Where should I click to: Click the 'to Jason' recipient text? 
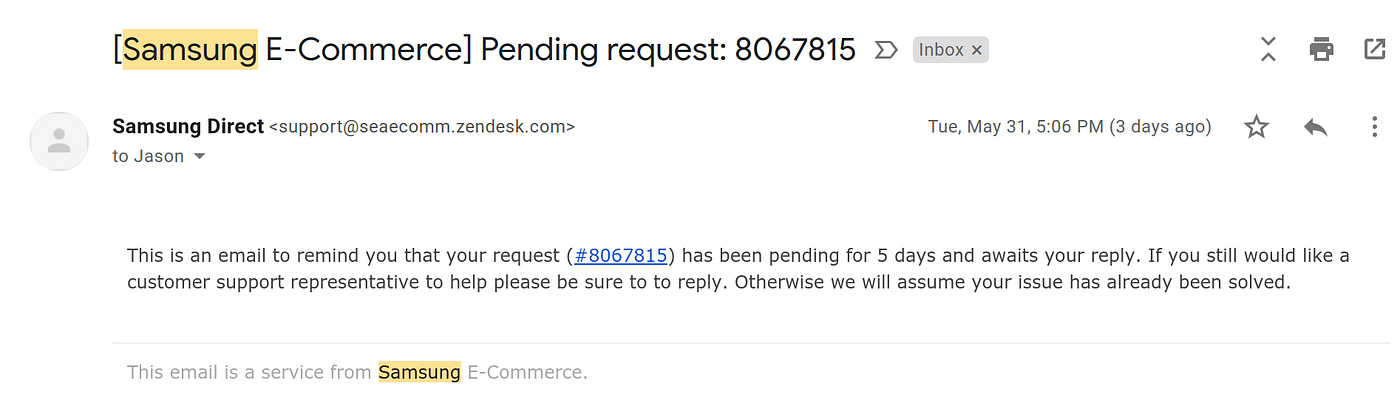[x=148, y=157]
